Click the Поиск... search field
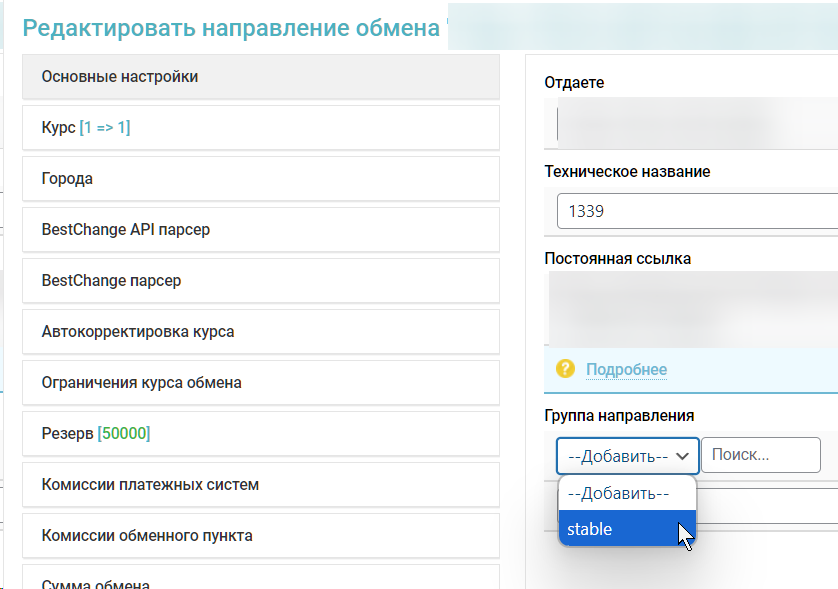 760,455
